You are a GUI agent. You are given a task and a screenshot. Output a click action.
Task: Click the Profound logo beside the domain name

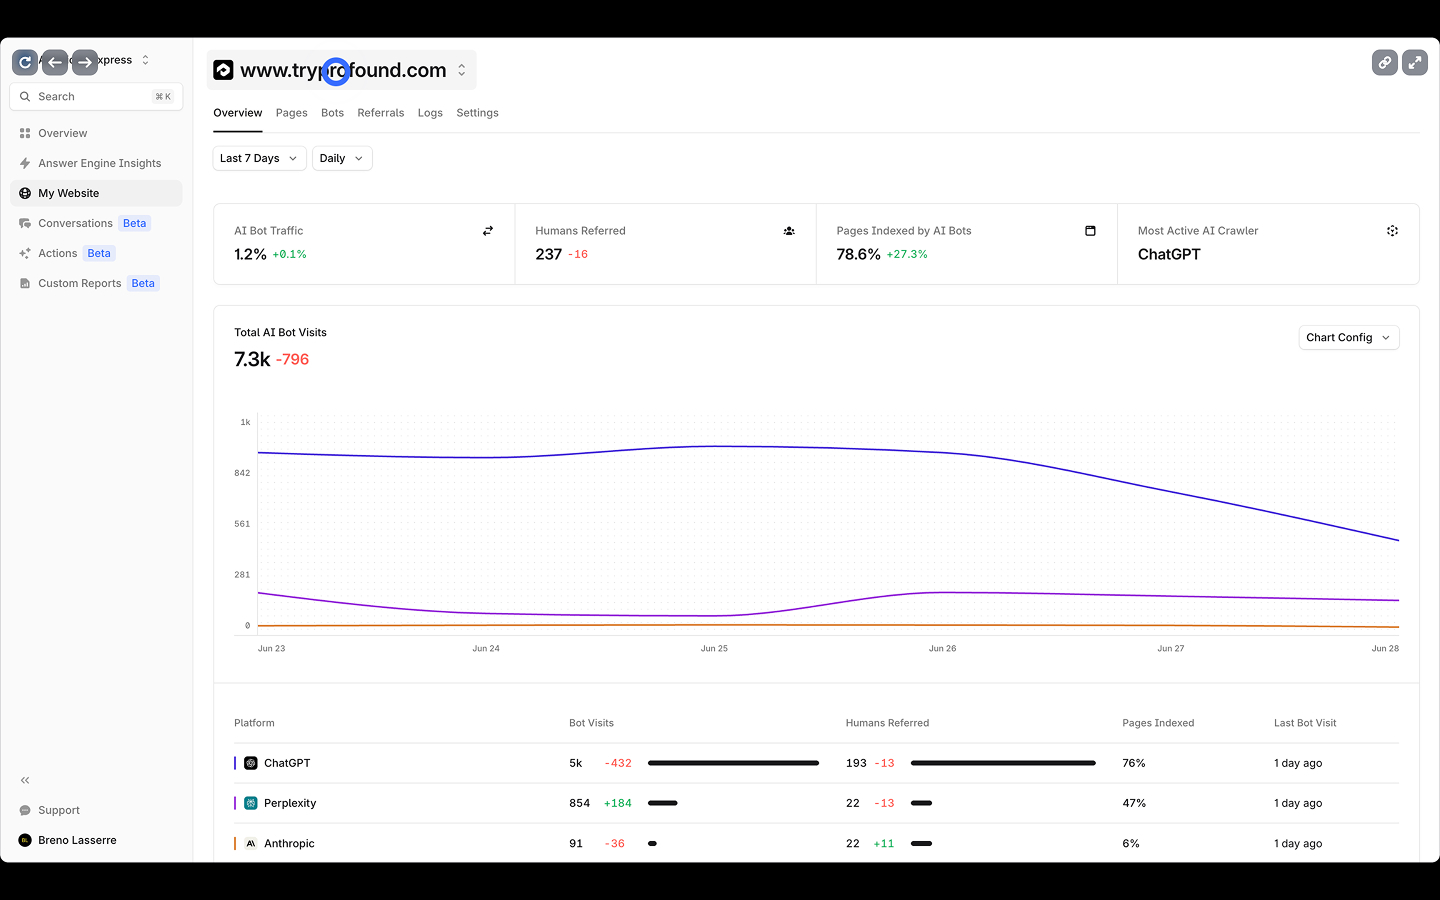pyautogui.click(x=223, y=70)
